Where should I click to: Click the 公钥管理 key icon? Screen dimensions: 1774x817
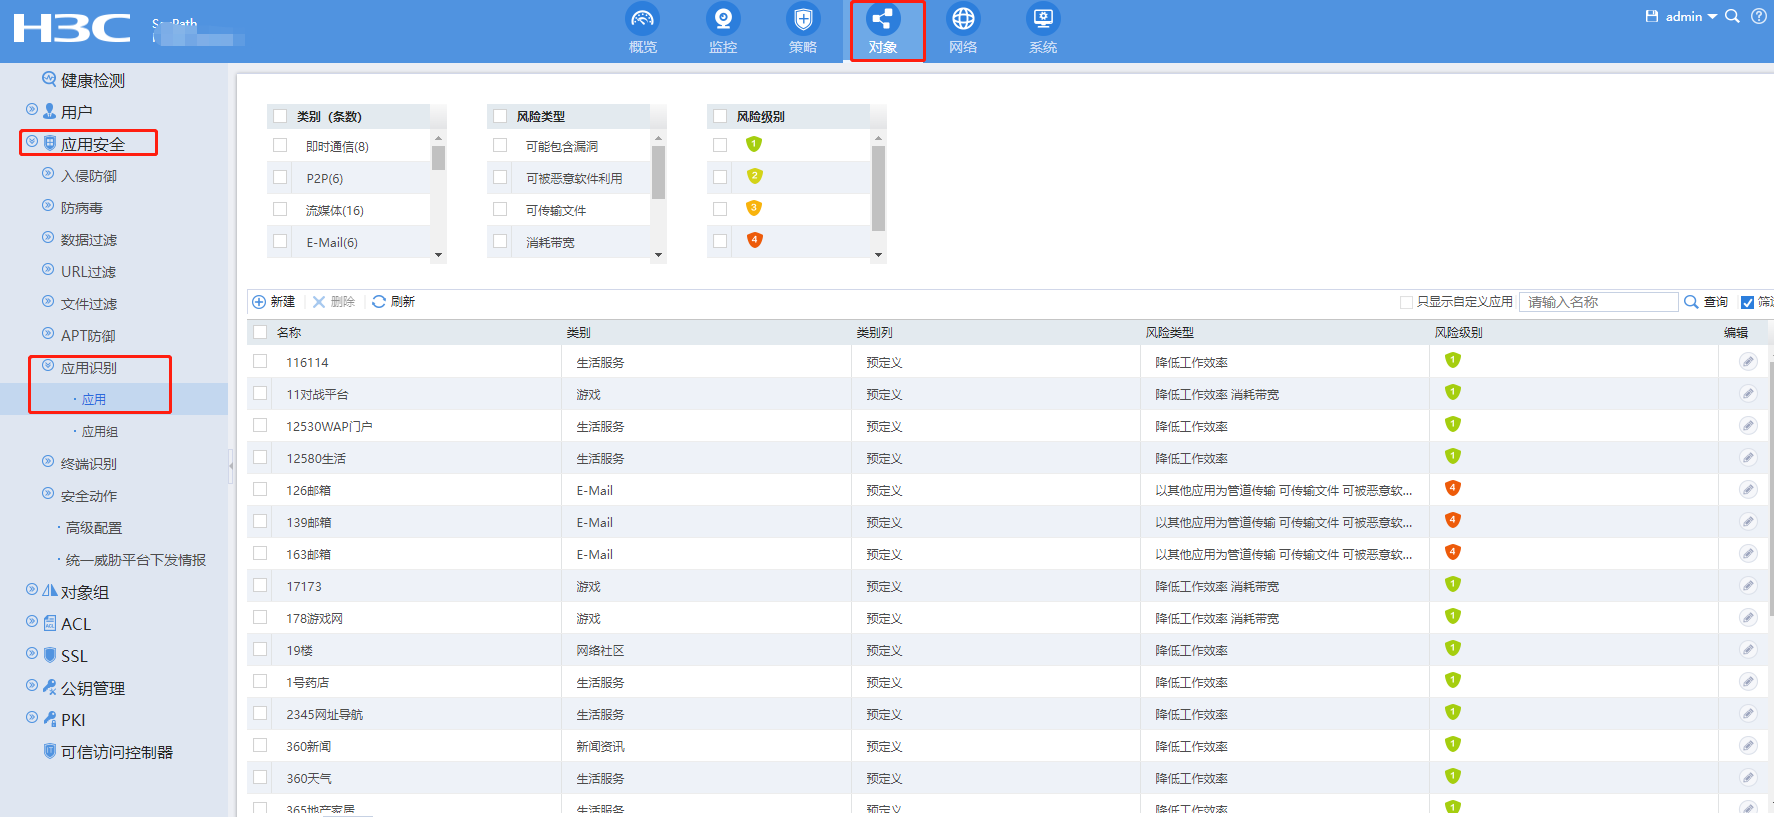(x=49, y=687)
